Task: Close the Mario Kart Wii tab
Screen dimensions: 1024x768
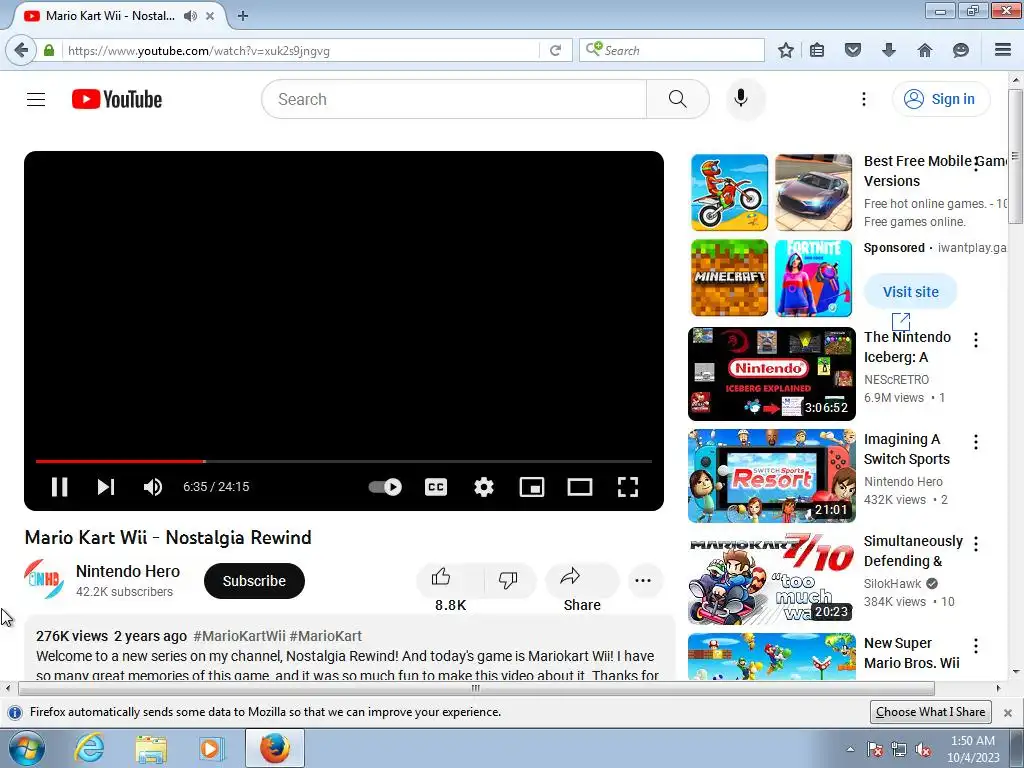Action: 210,16
